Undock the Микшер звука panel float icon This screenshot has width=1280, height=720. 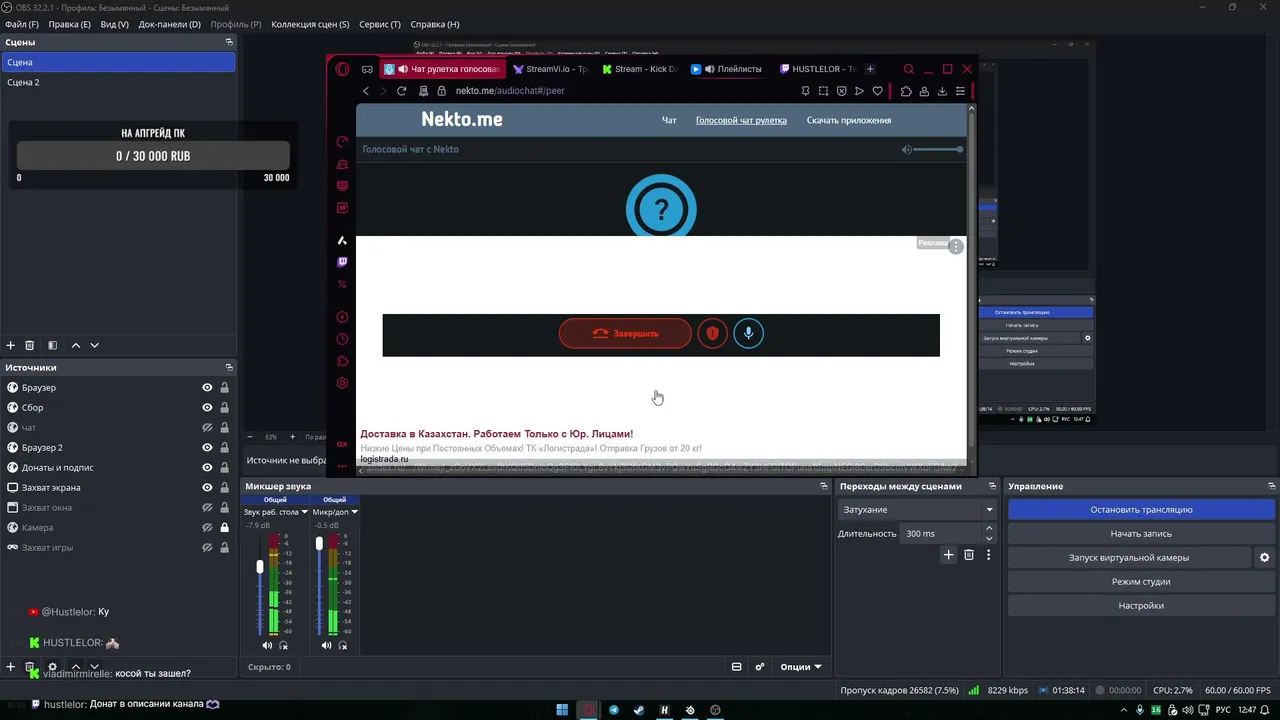tap(824, 486)
